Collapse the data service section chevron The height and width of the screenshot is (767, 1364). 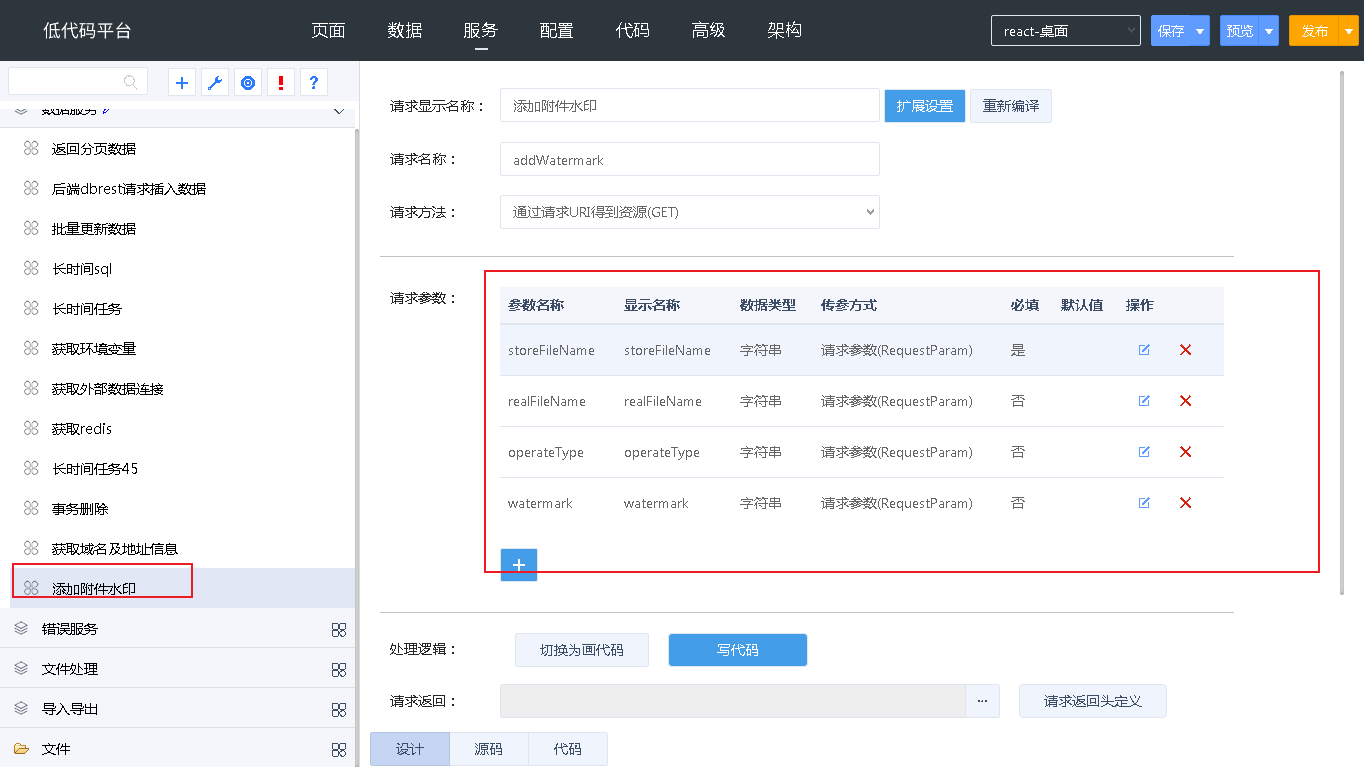(x=338, y=111)
